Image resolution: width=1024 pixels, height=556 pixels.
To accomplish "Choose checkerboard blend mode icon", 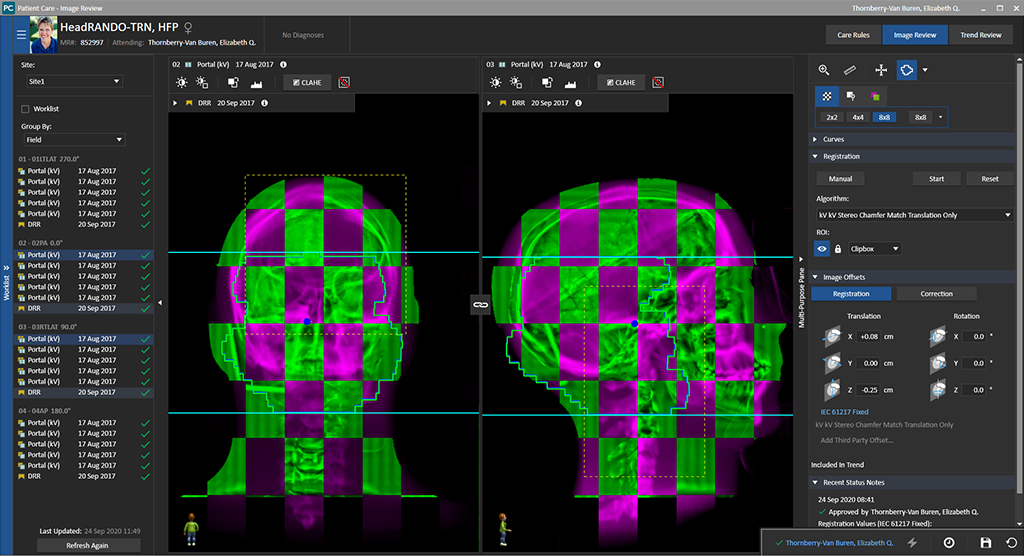I will (x=827, y=96).
